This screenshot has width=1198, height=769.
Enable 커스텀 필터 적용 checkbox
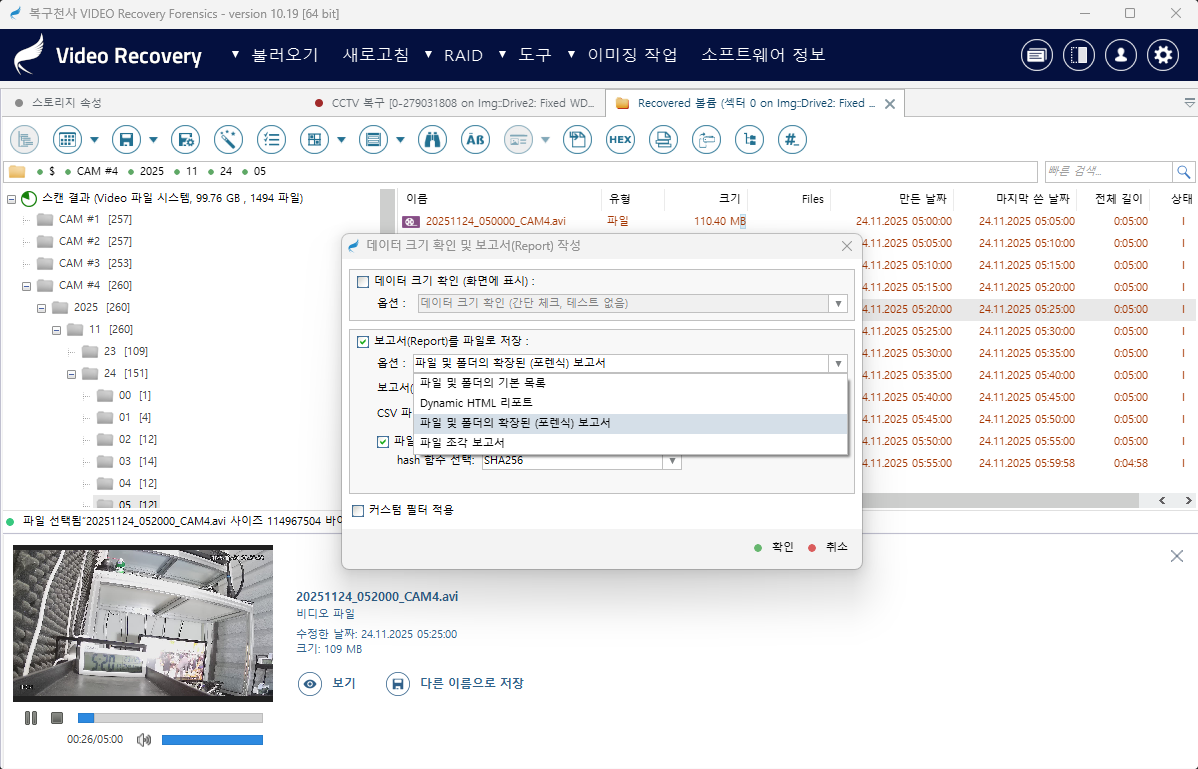[x=358, y=510]
